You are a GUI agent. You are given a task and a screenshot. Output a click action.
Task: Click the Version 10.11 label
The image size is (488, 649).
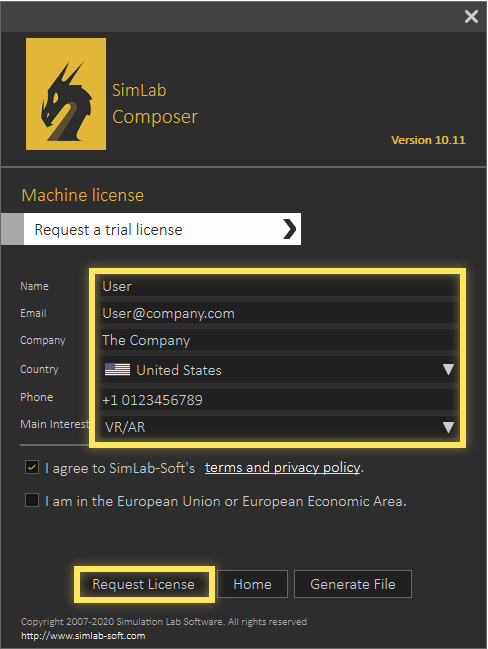click(x=428, y=140)
